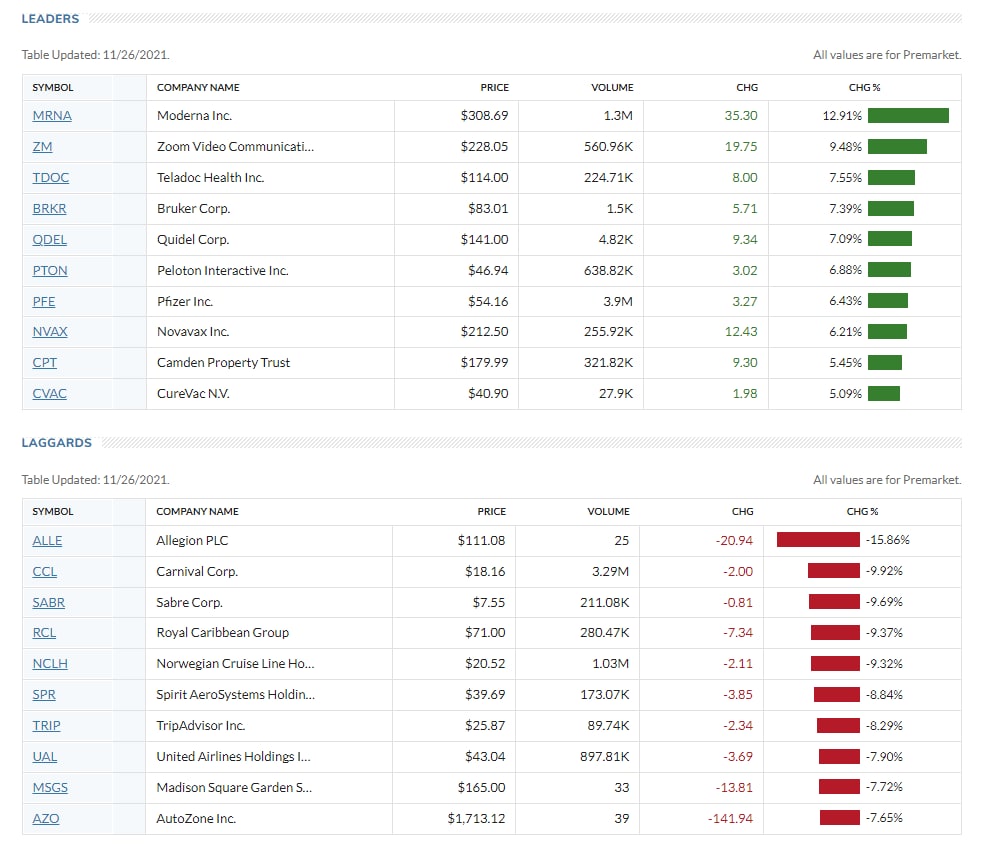Select the 897.81K volume cell
The height and width of the screenshot is (844, 981).
tap(604, 756)
